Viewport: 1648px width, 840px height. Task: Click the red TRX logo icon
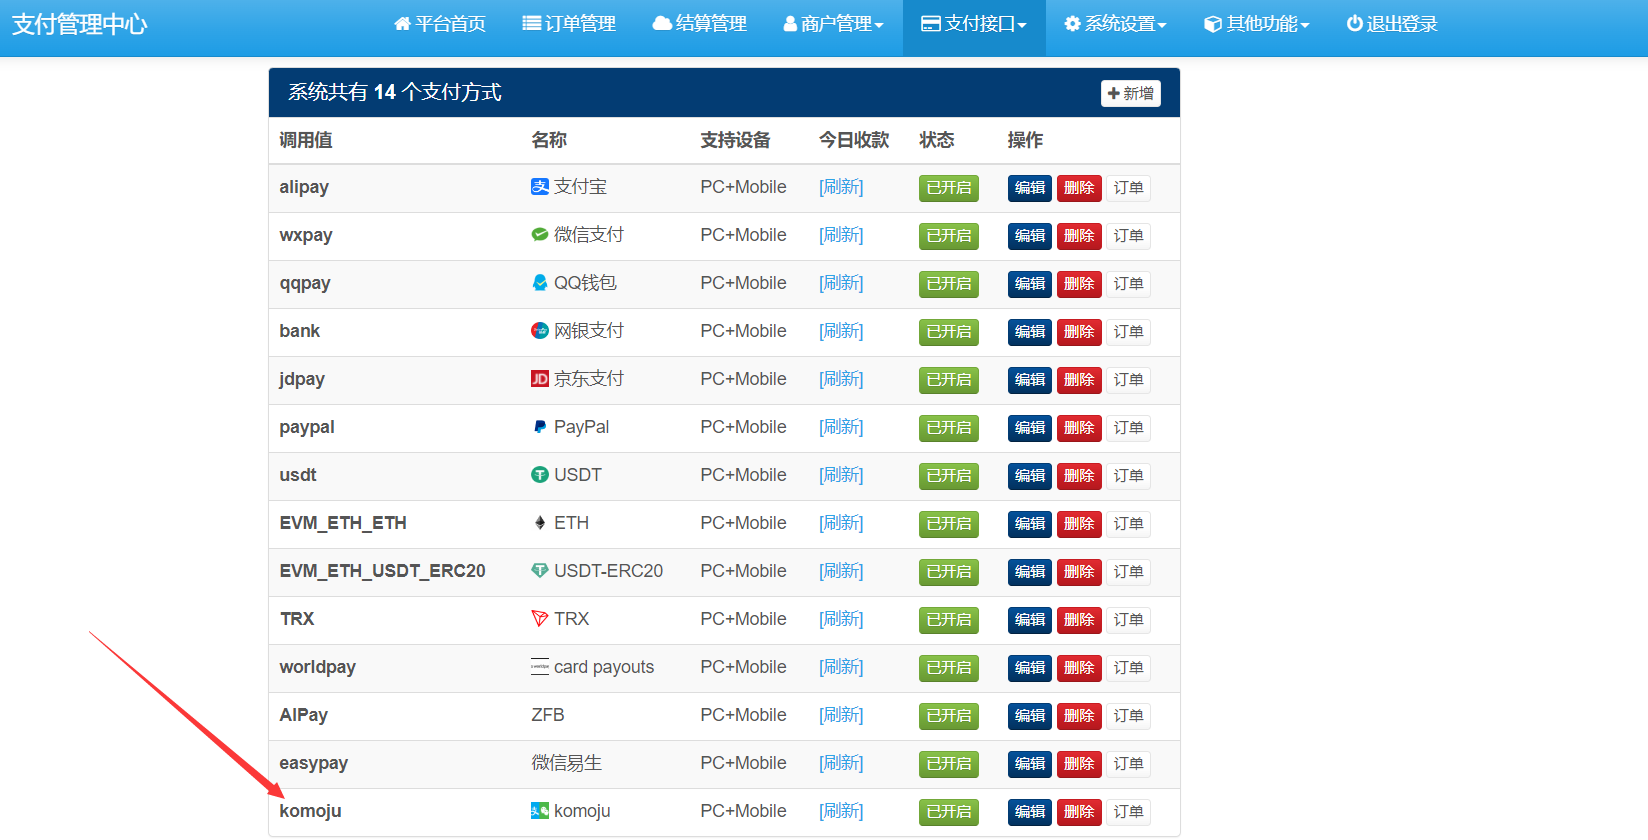pyautogui.click(x=540, y=619)
